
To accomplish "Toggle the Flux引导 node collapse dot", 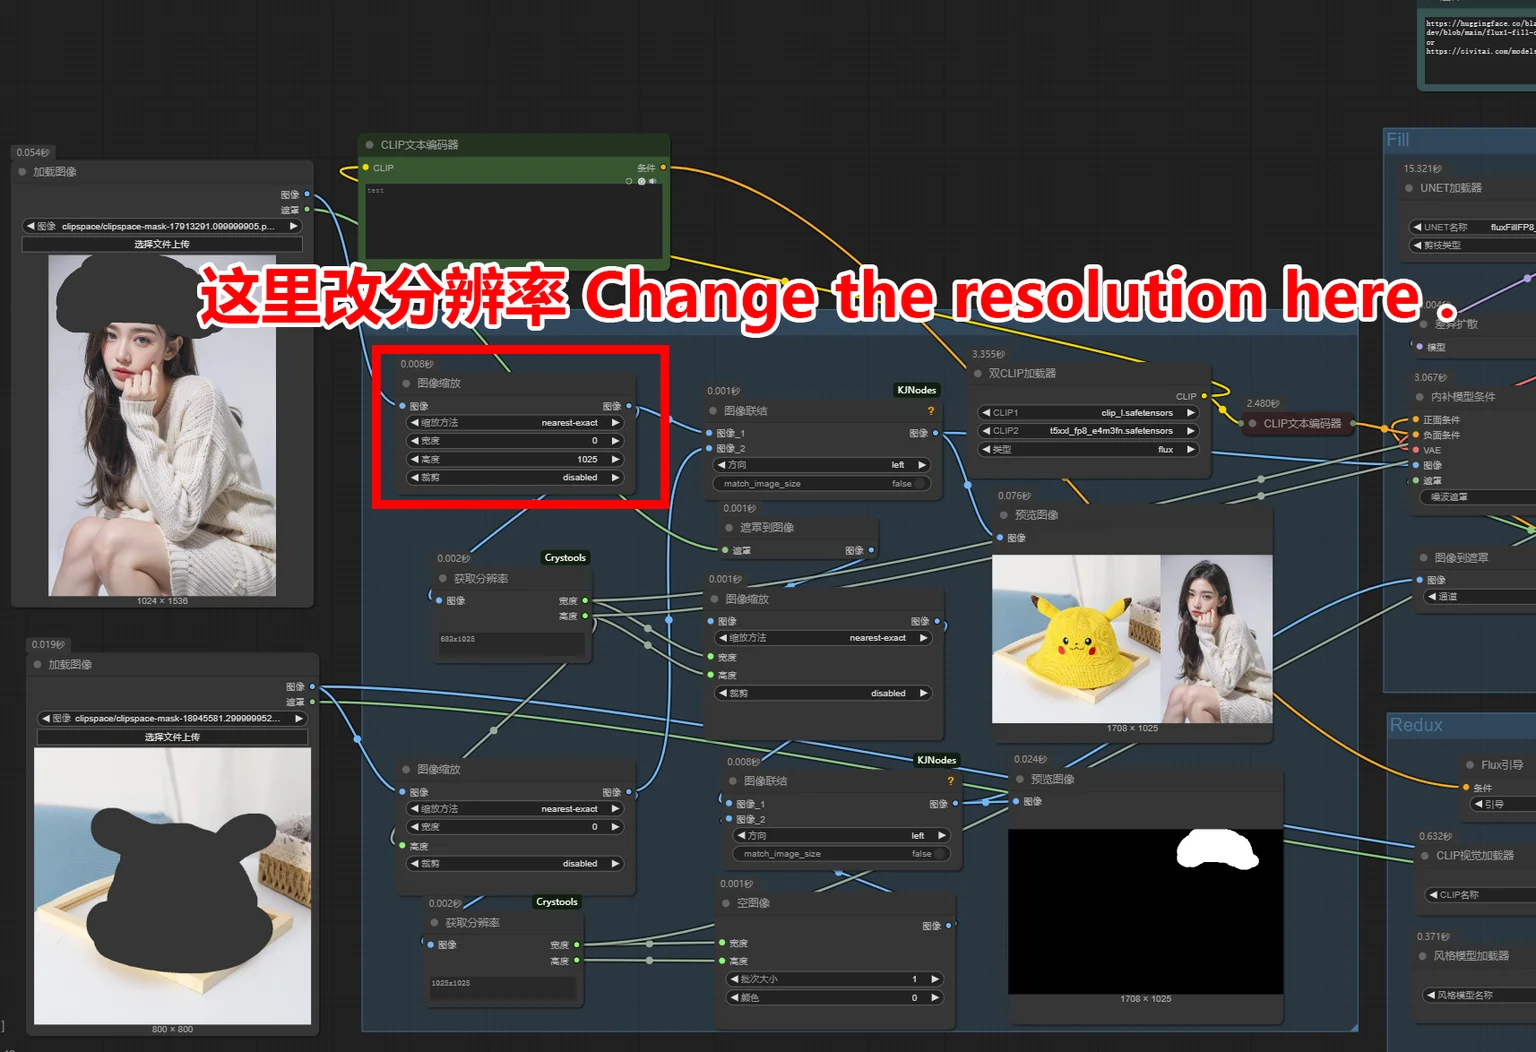I will 1469,765.
